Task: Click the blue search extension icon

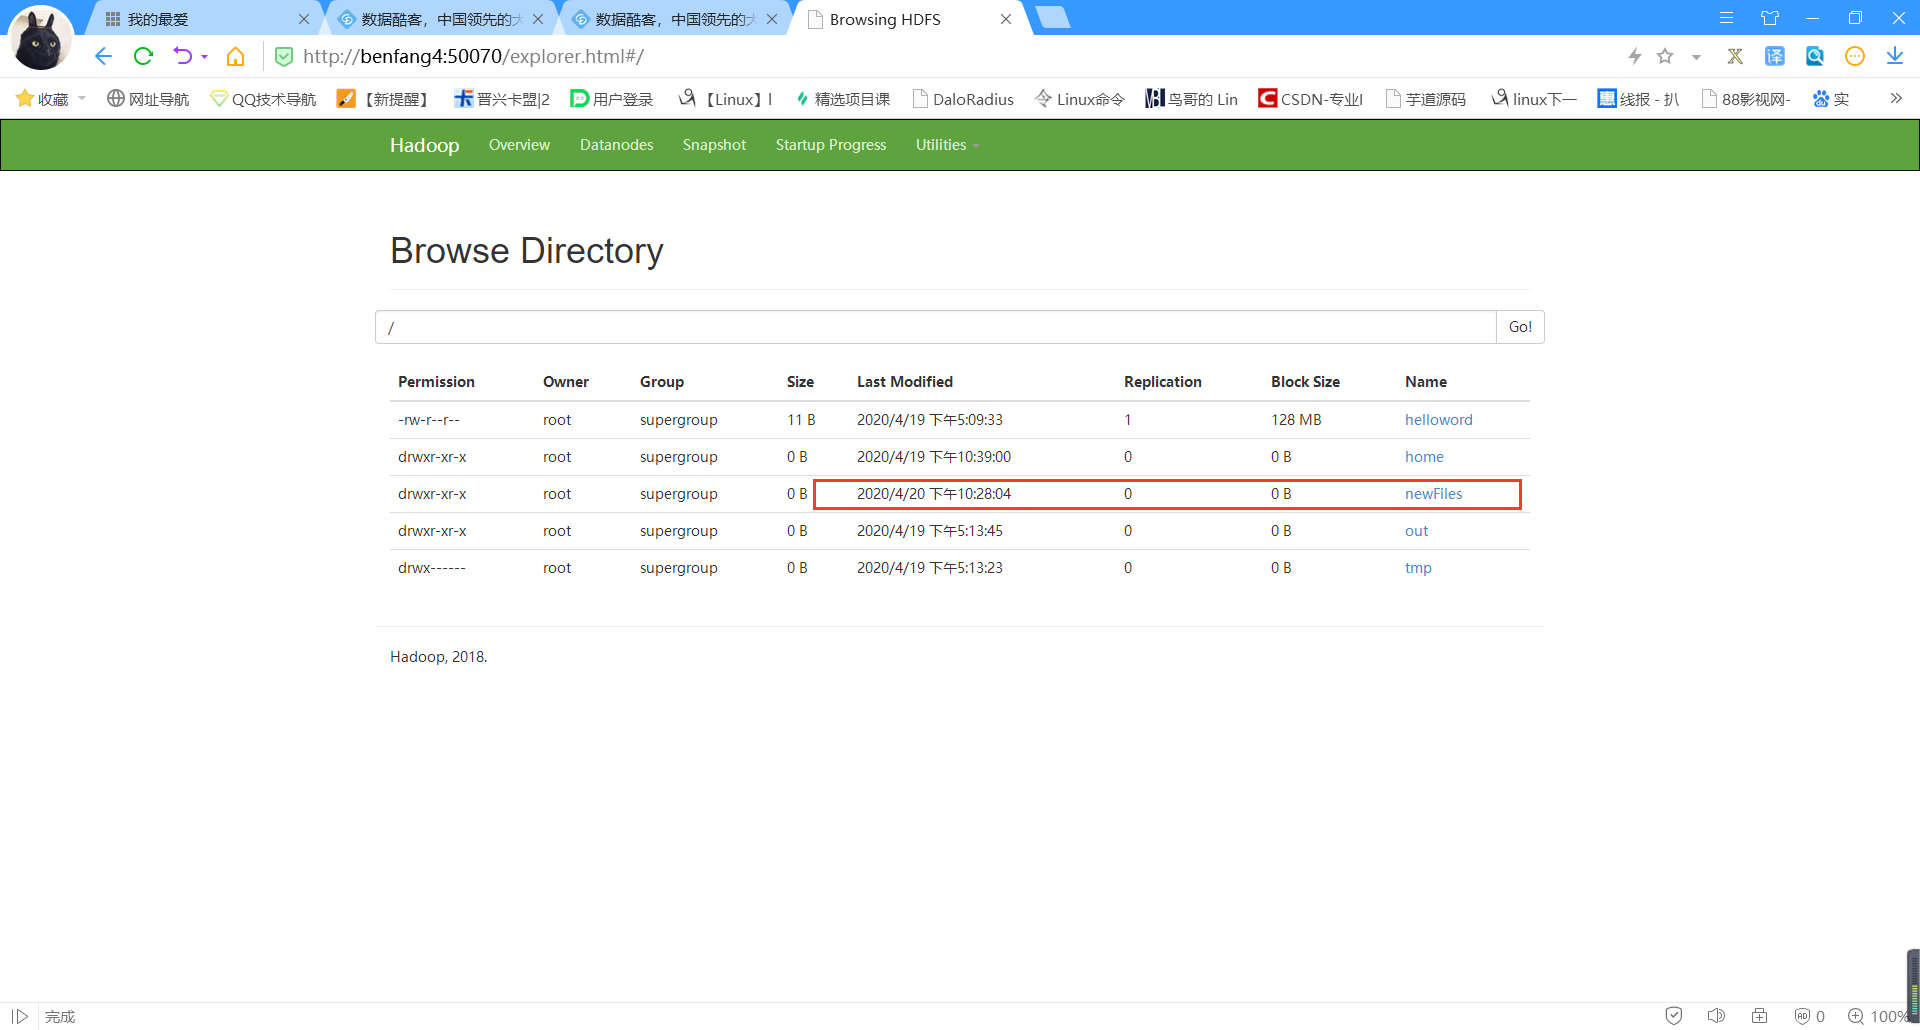Action: (1815, 56)
